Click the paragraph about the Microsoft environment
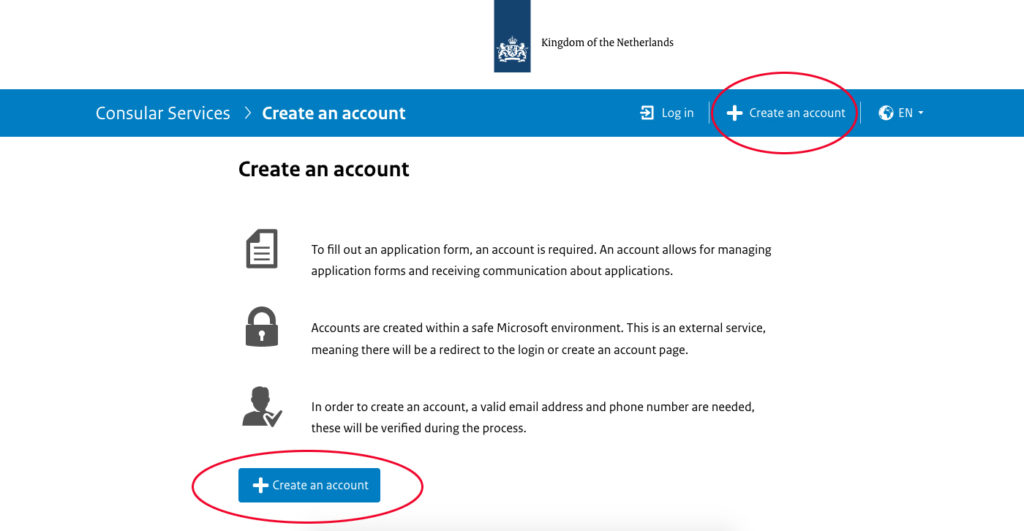 coord(538,338)
